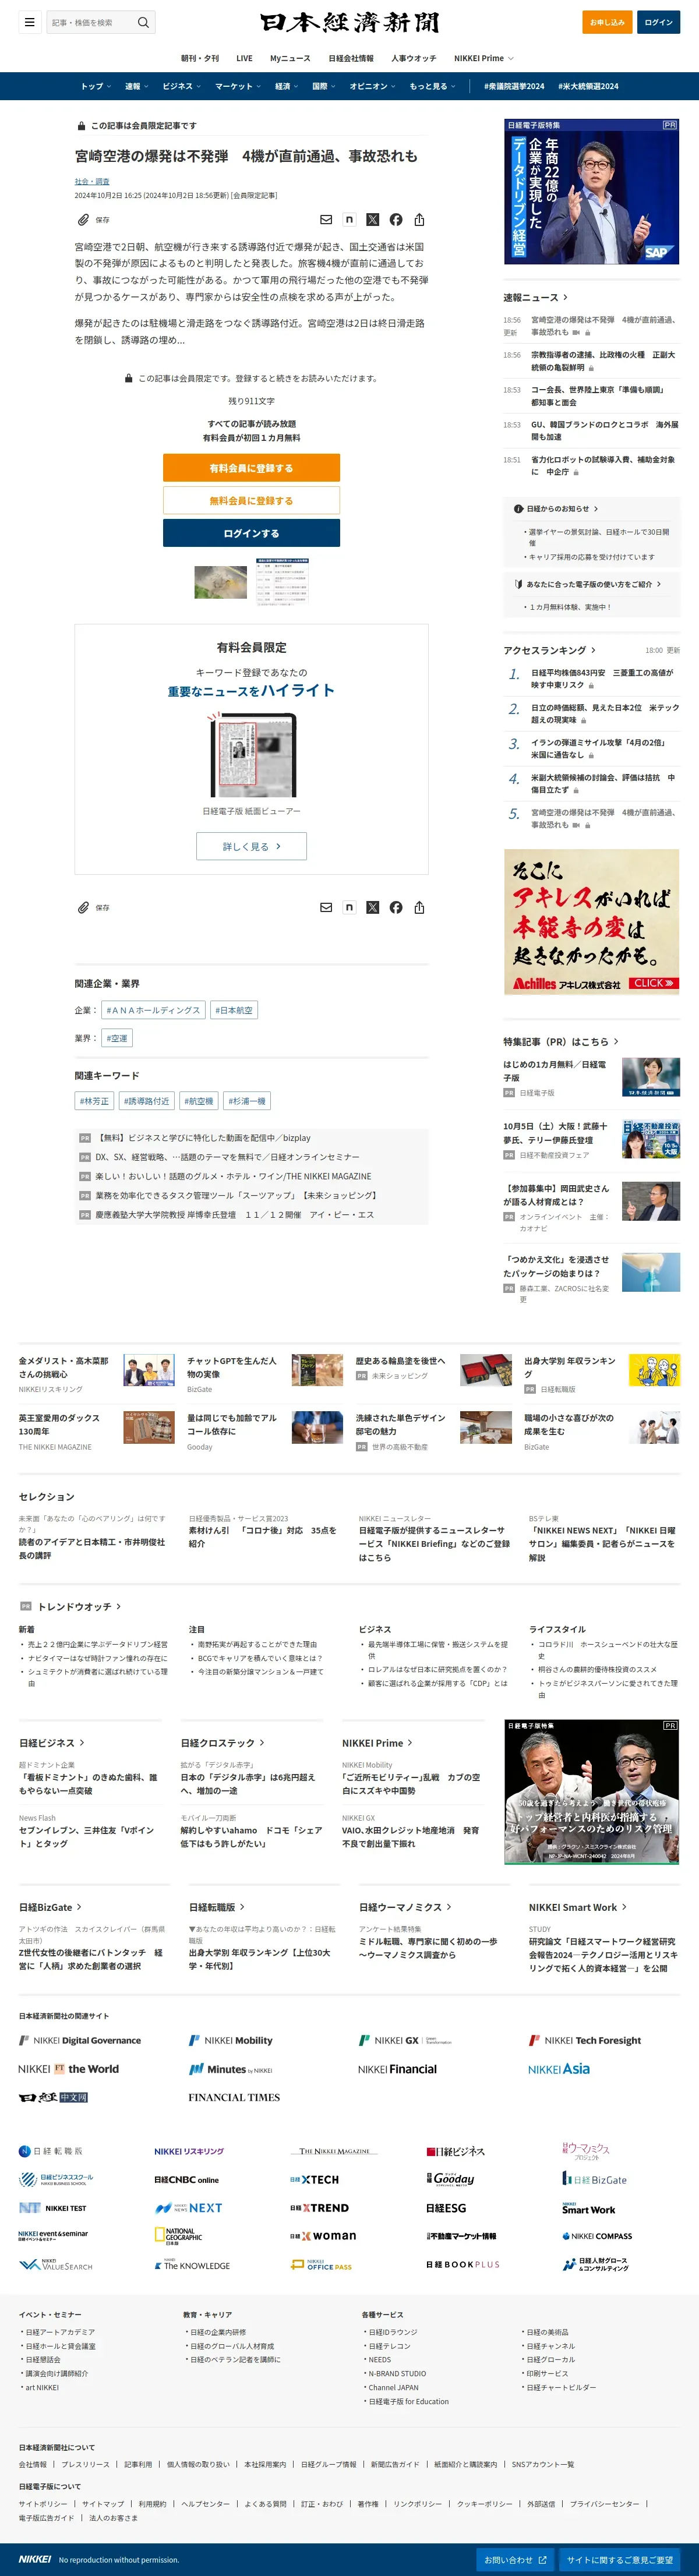This screenshot has height=2576, width=699.
Task: Click the FINANCIAL TIMES logo
Action: [234, 2097]
